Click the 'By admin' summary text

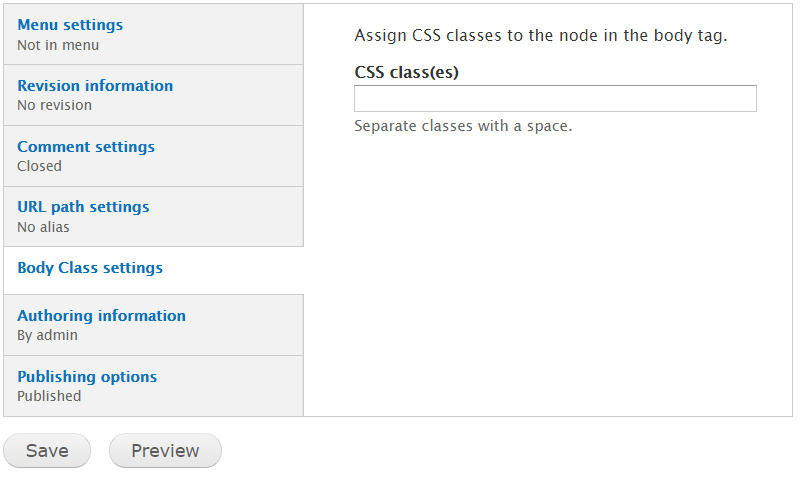[48, 335]
